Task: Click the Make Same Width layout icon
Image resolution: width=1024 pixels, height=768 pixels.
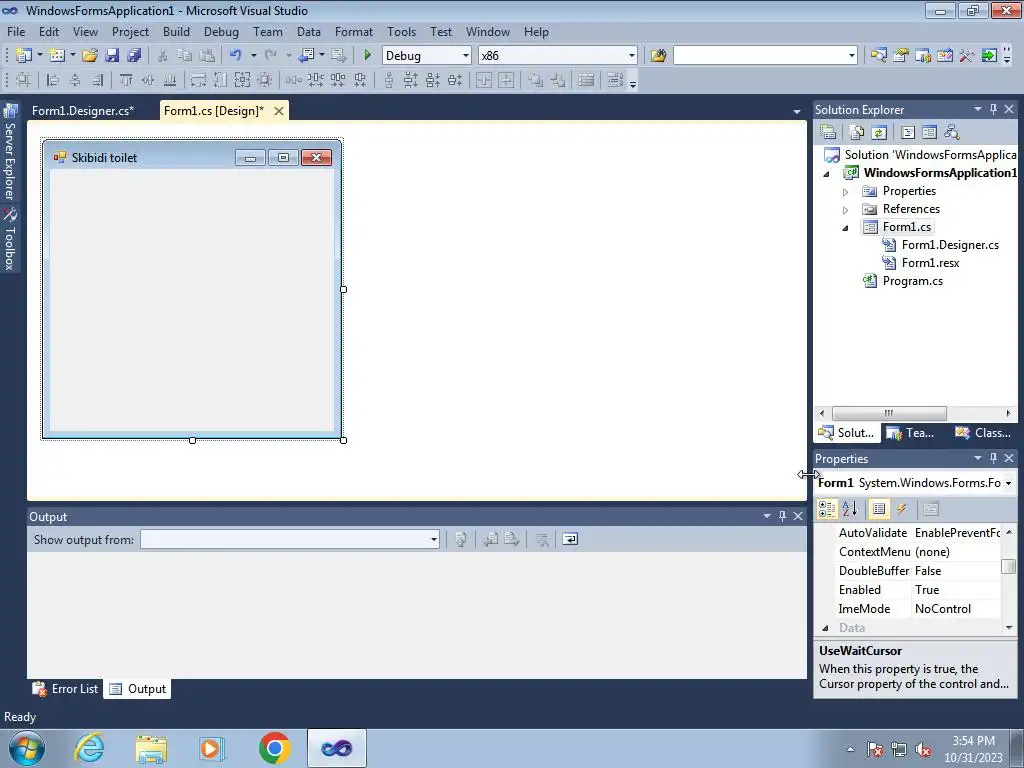Action: click(198, 80)
